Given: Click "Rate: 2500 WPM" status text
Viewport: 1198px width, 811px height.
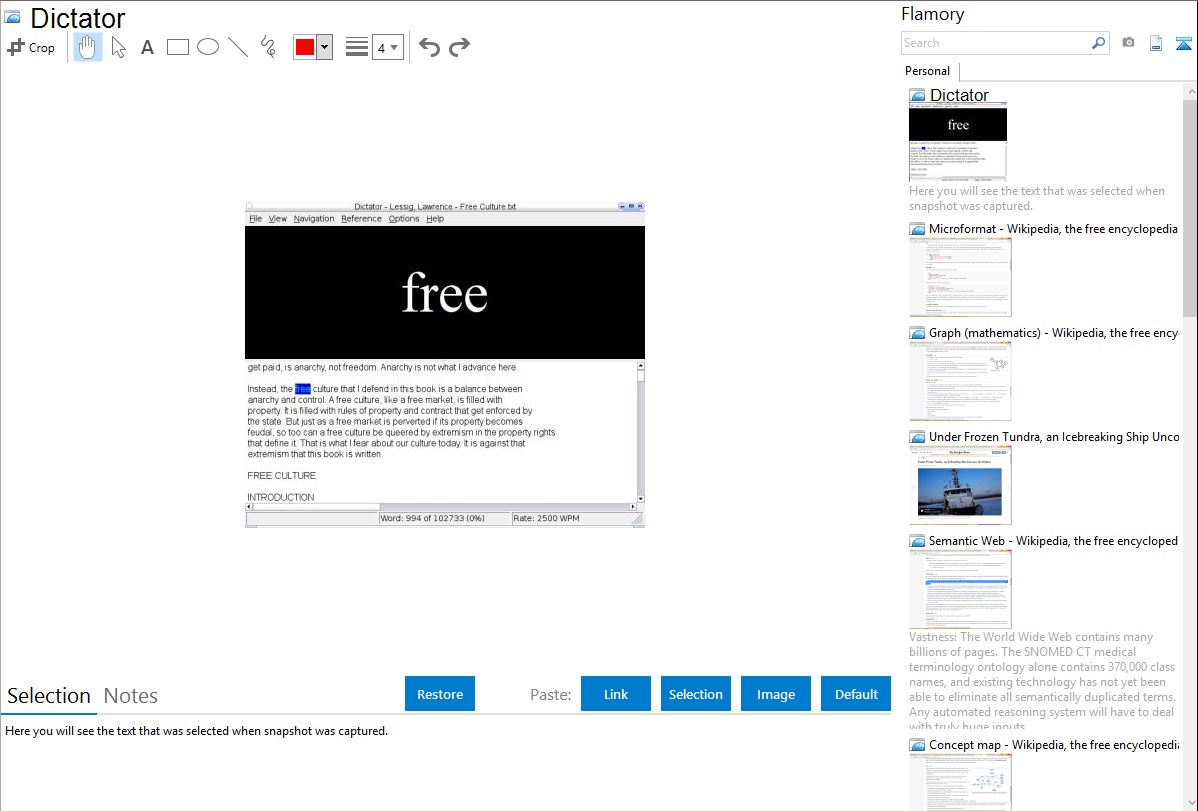Looking at the screenshot, I should coord(546,518).
